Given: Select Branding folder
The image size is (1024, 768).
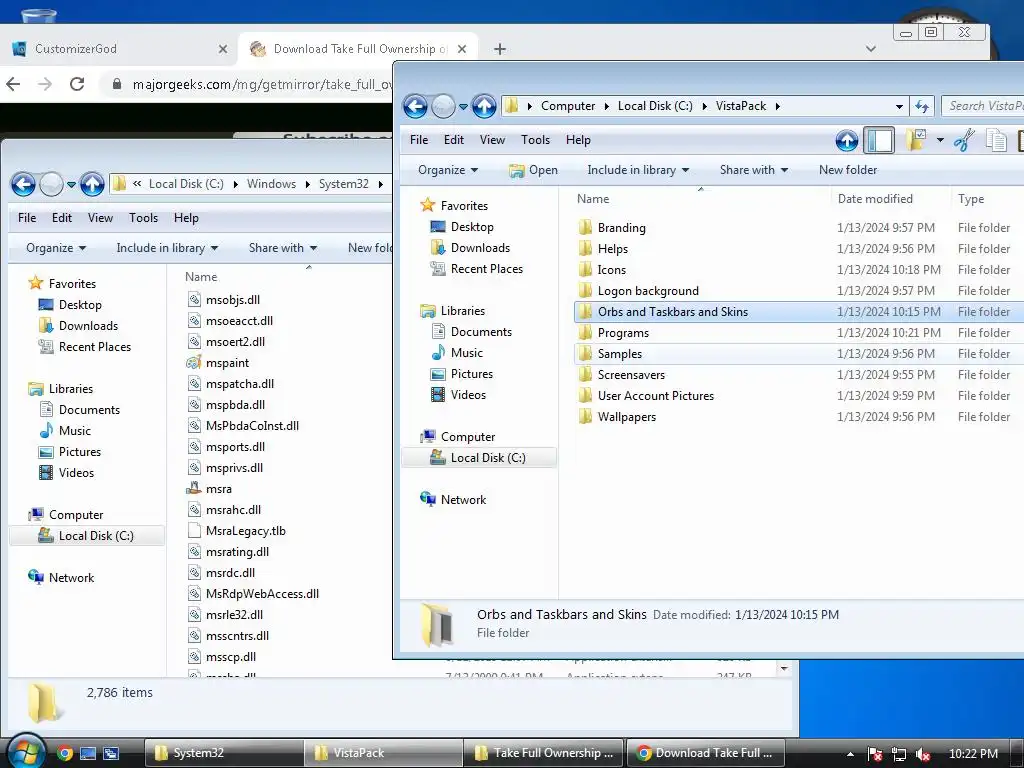Looking at the screenshot, I should click(621, 228).
